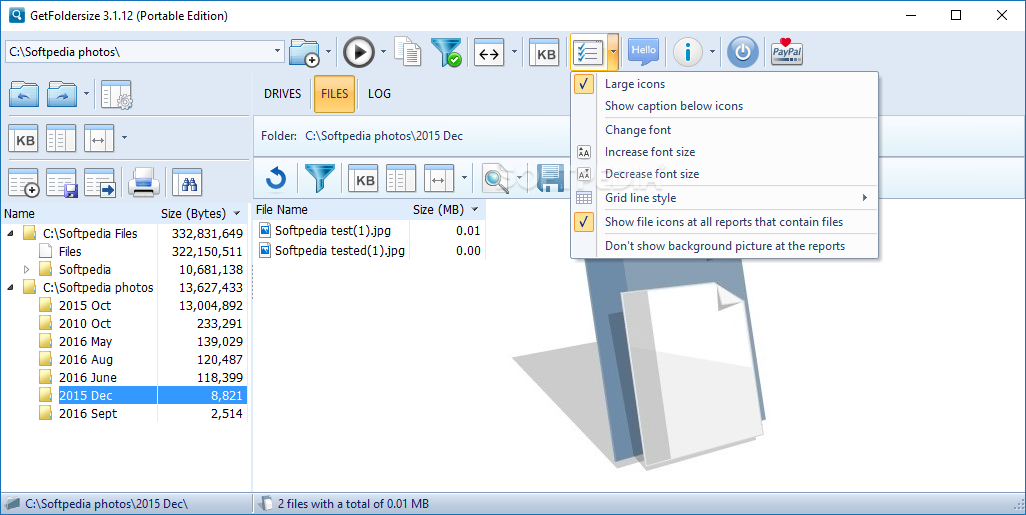
Task: Click the columns icon in files toolbar
Action: (x=401, y=179)
